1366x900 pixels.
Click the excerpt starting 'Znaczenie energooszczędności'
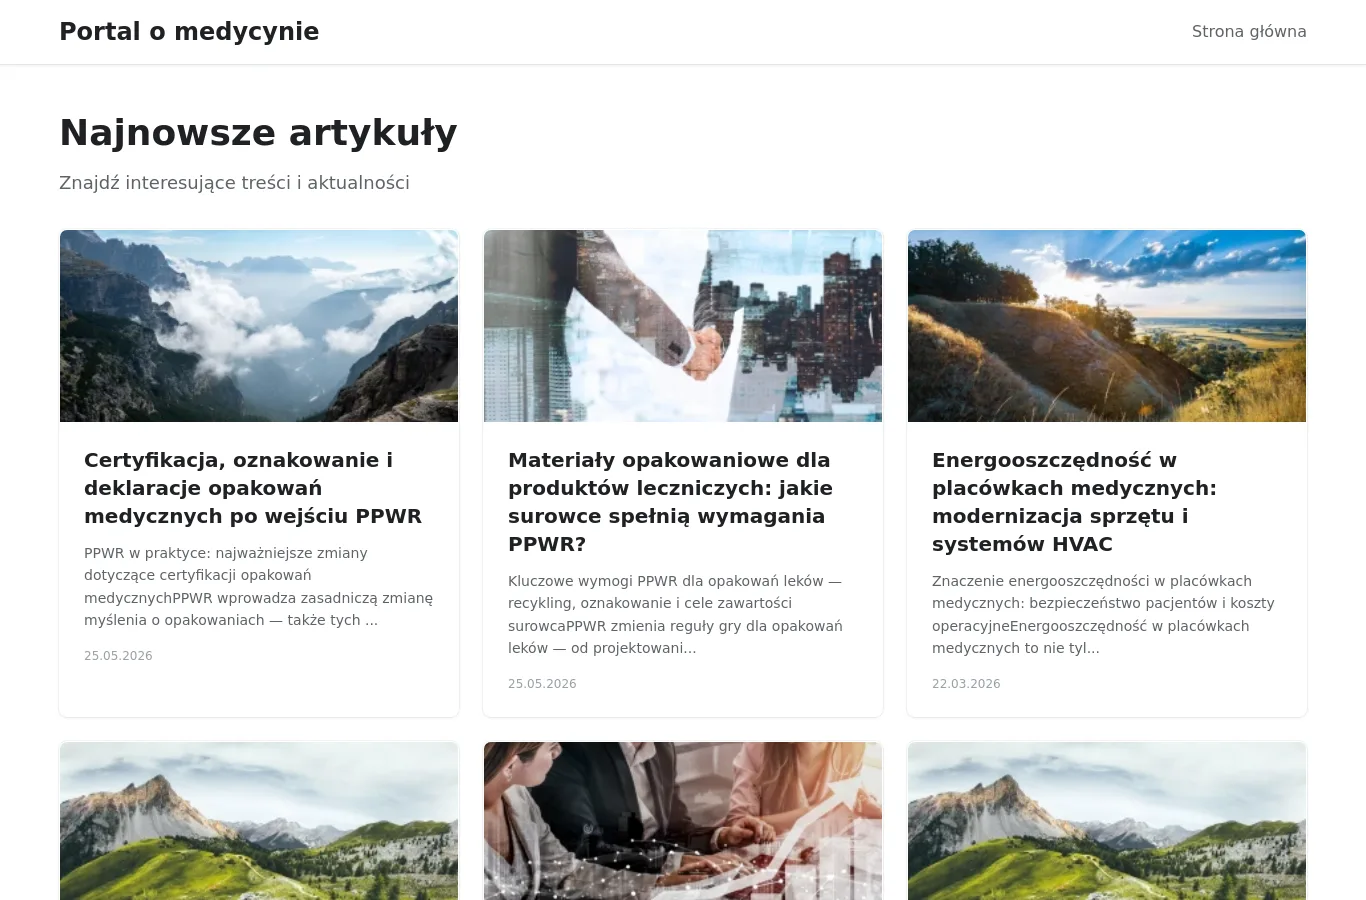pos(1103,615)
